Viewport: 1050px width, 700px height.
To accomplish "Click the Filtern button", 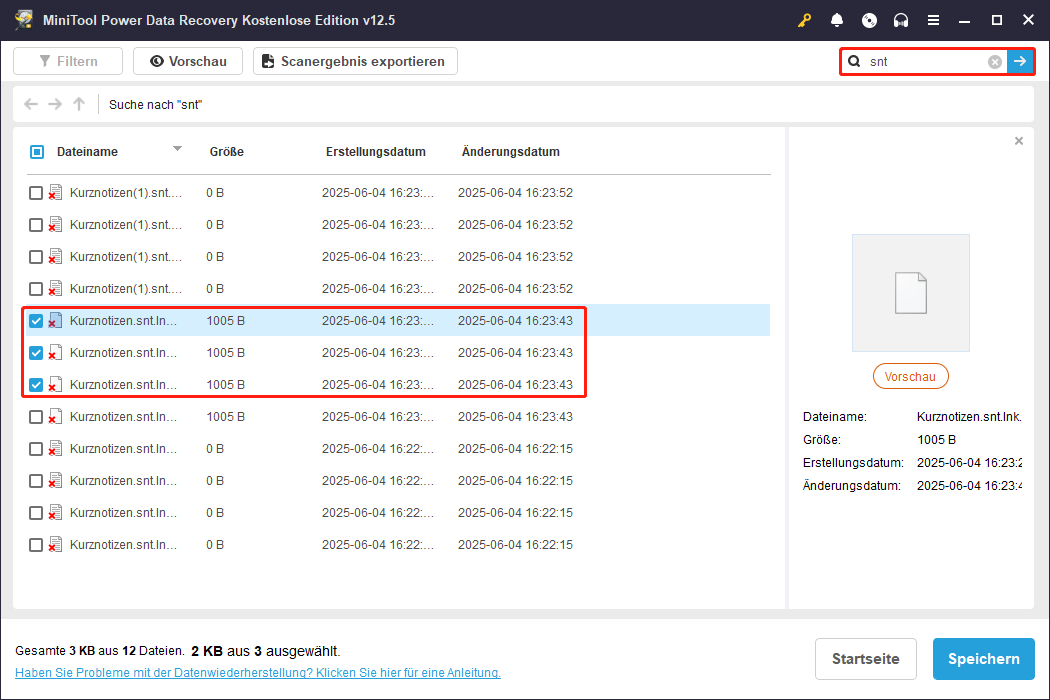I will (x=68, y=61).
